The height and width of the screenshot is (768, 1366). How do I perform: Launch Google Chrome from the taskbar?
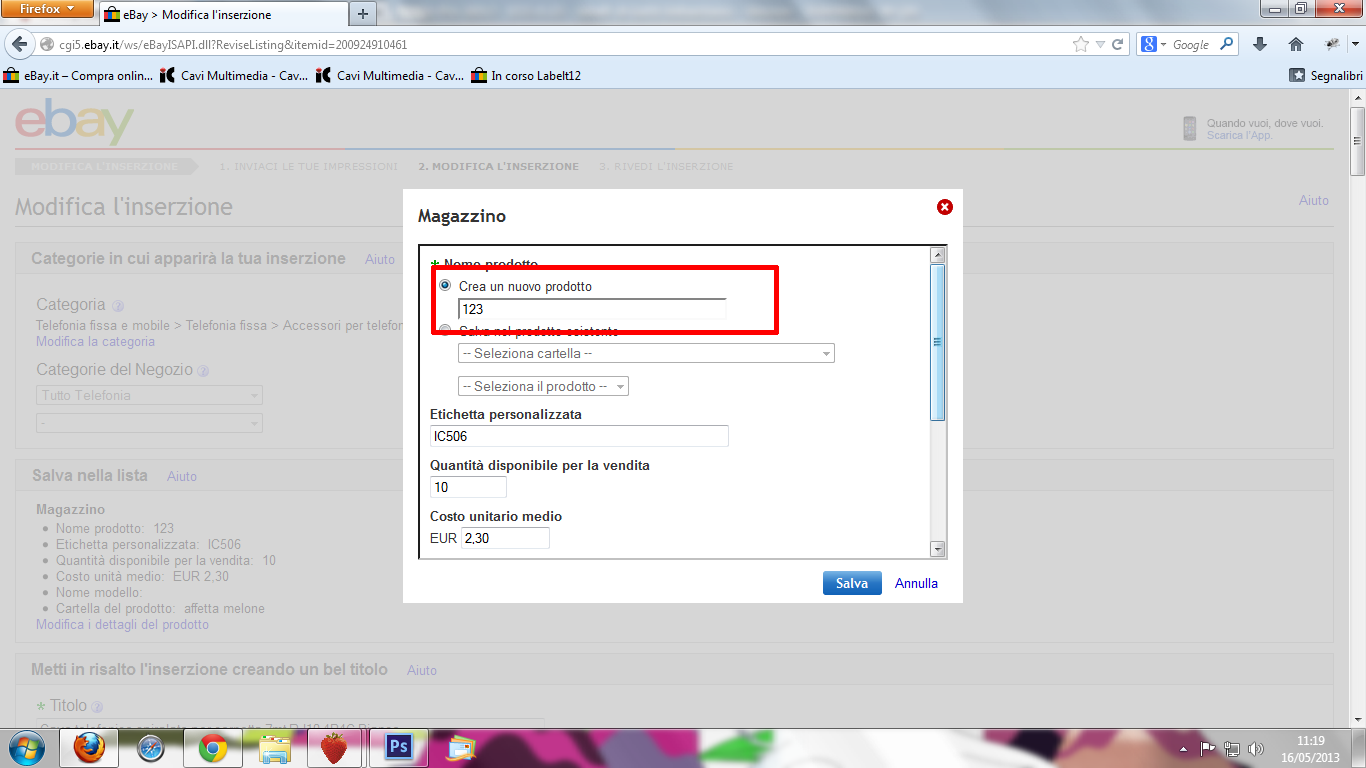[212, 748]
